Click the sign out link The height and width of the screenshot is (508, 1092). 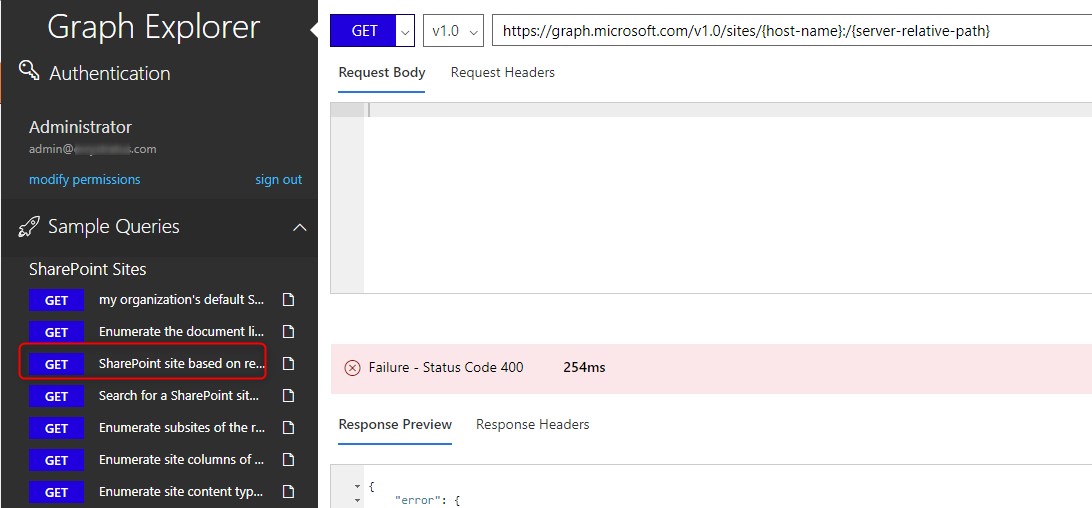[279, 180]
